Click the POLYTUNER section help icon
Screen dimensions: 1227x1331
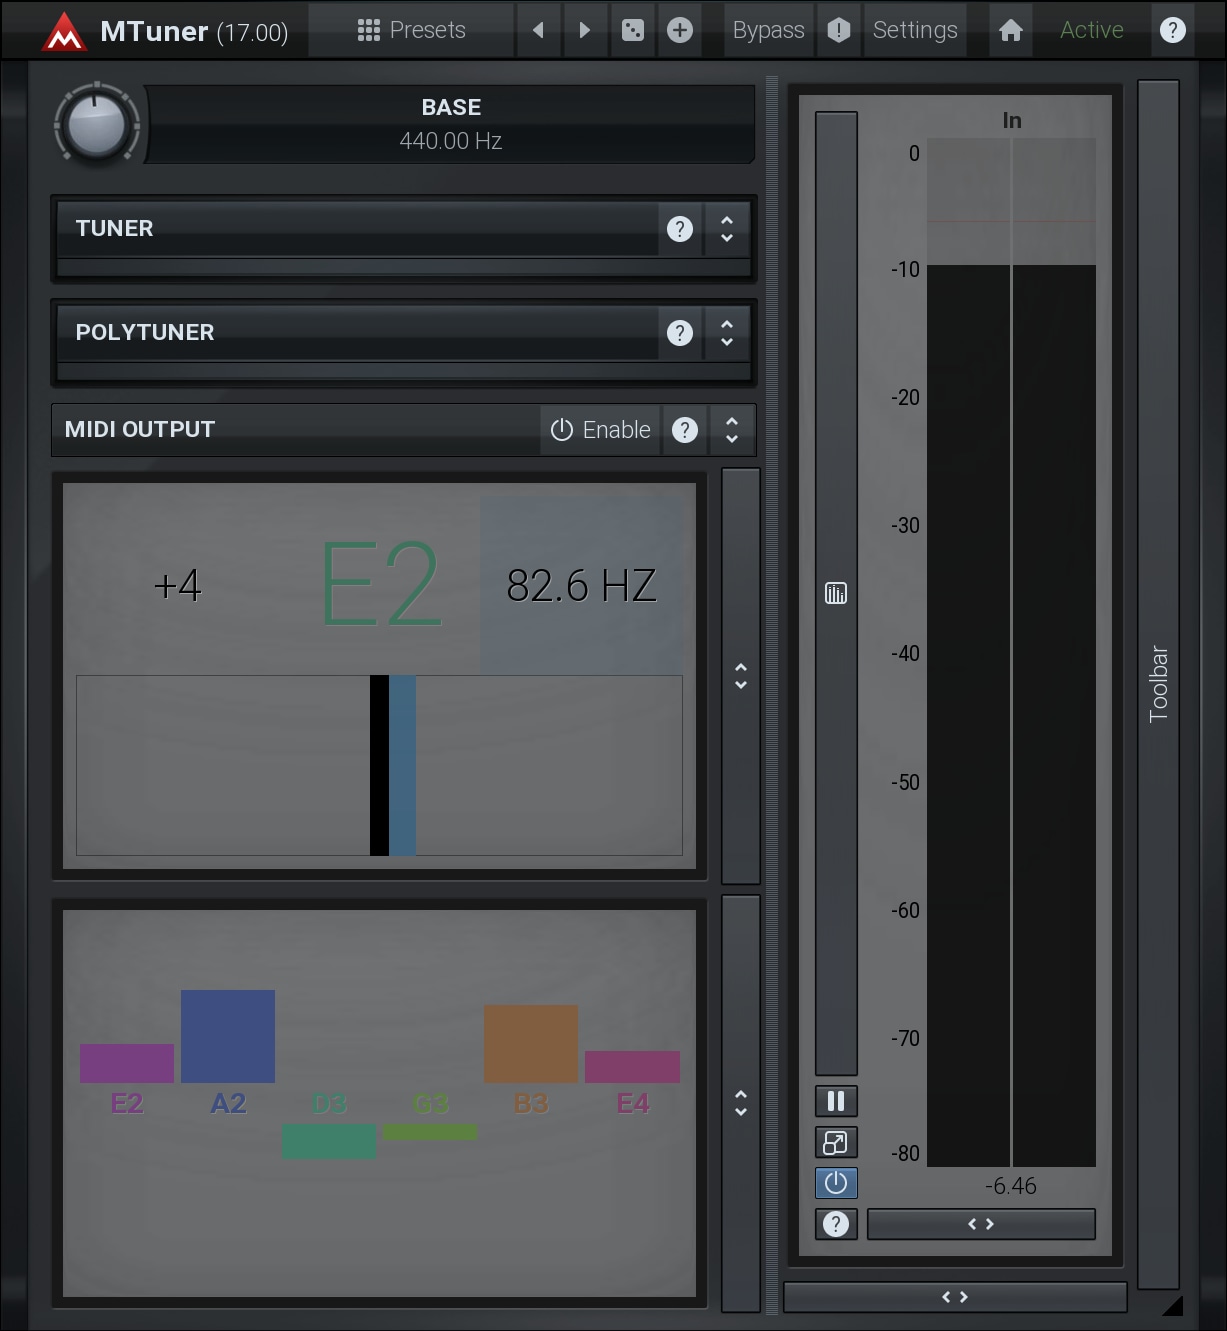coord(680,333)
